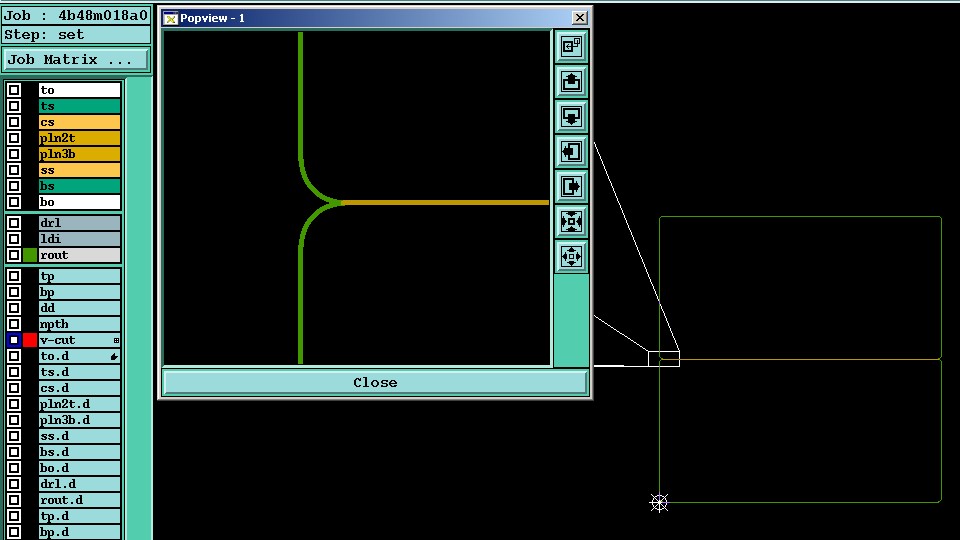
Task: Toggle the 'pln3b' layer checkbox
Action: [x=14, y=154]
